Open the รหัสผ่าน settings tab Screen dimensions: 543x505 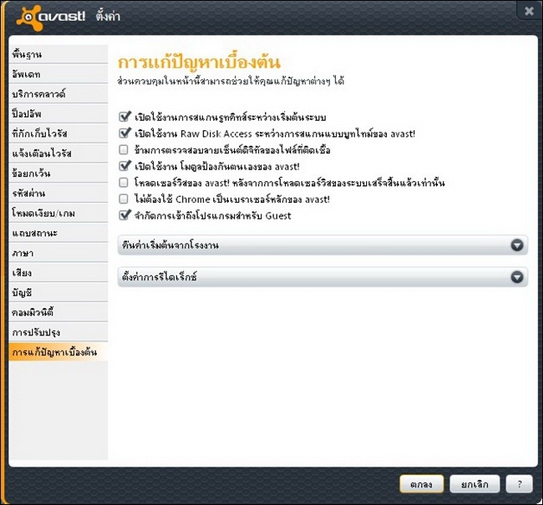pyautogui.click(x=59, y=193)
